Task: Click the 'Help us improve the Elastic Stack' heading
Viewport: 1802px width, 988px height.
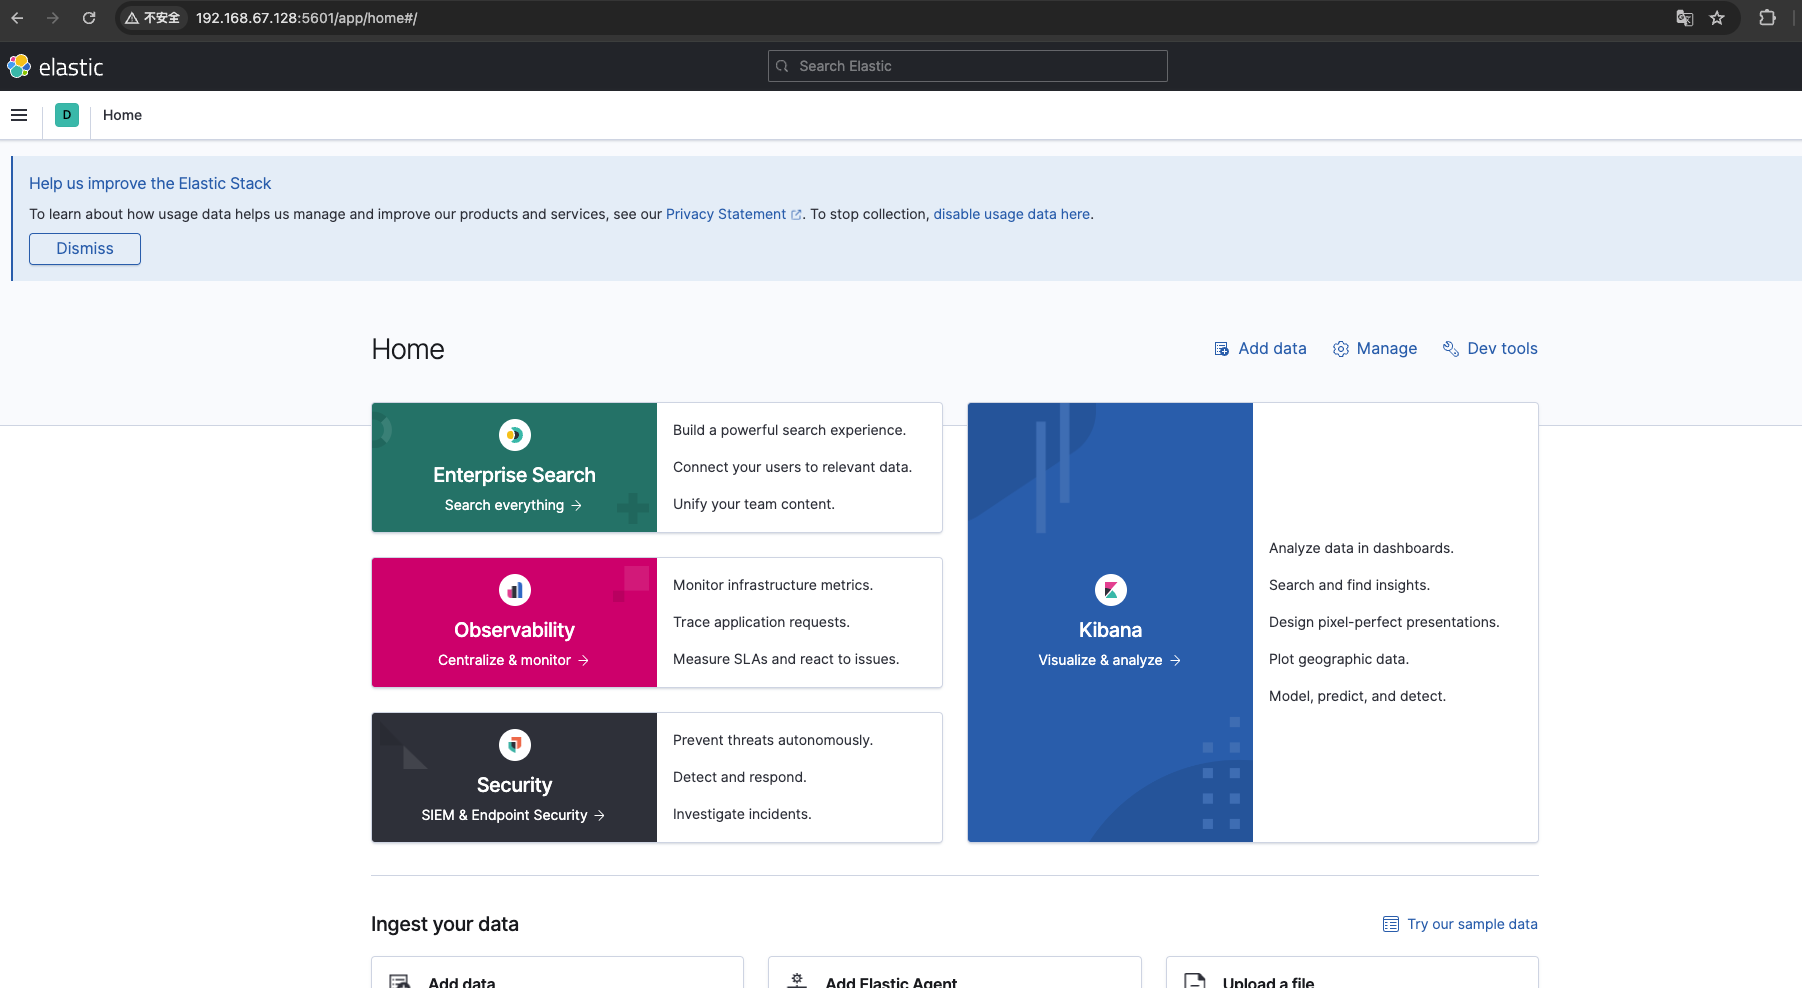Action: [x=150, y=183]
